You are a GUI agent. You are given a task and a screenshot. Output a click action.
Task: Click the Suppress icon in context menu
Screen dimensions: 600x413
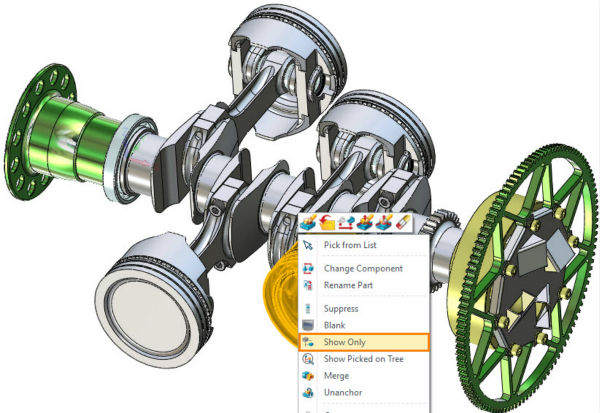(x=310, y=309)
